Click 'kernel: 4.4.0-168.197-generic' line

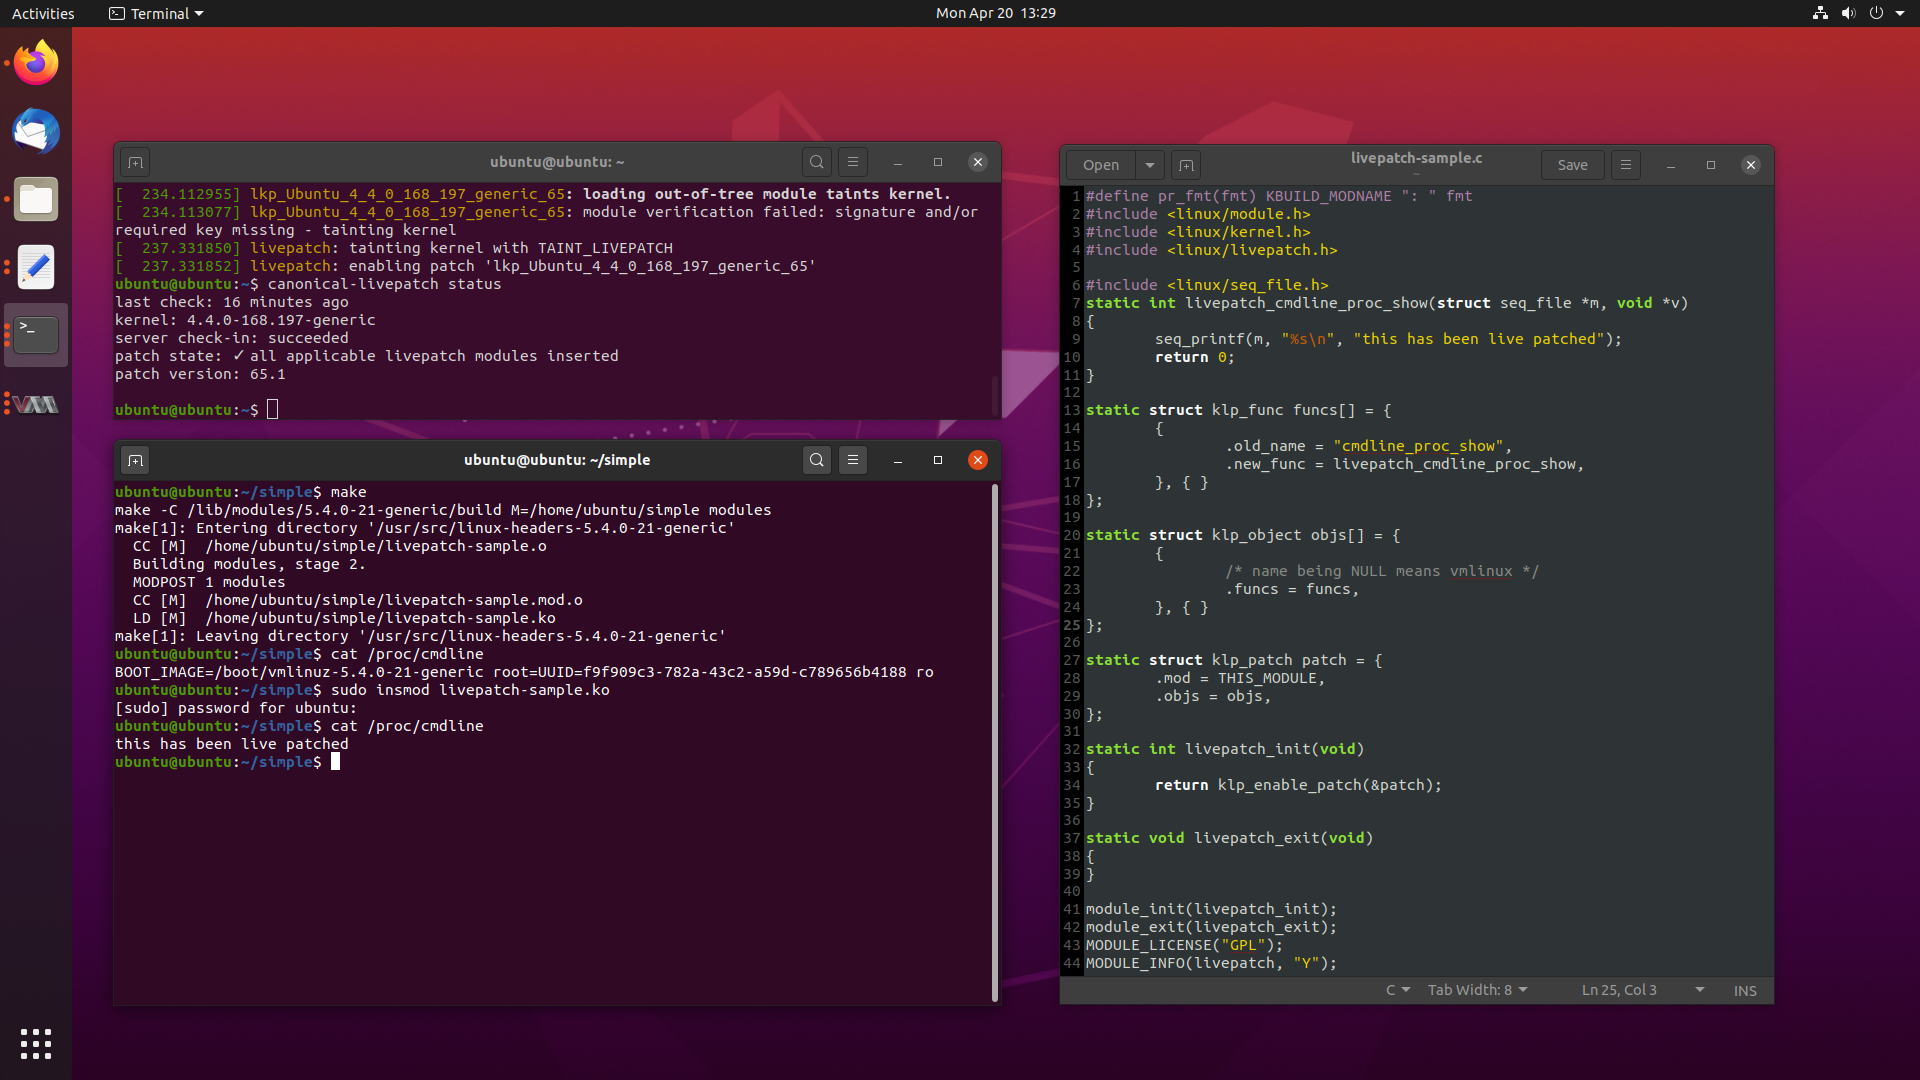(245, 320)
